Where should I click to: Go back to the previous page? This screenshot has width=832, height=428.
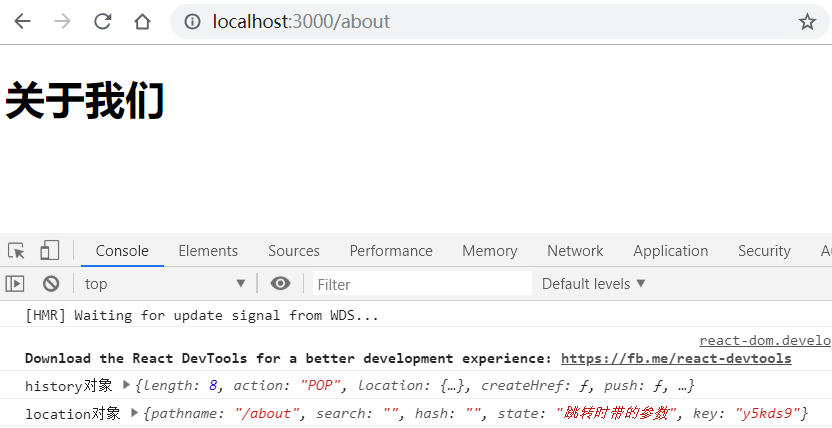(x=22, y=21)
